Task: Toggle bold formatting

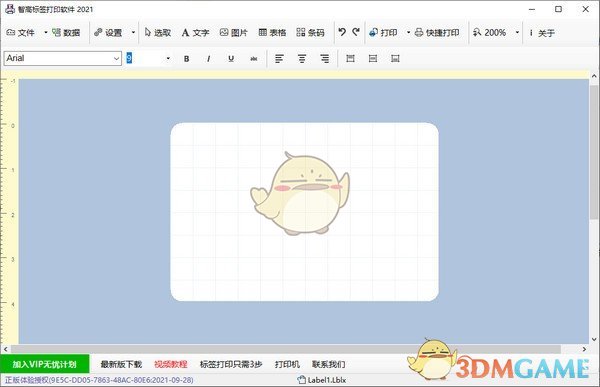Action: tap(186, 59)
